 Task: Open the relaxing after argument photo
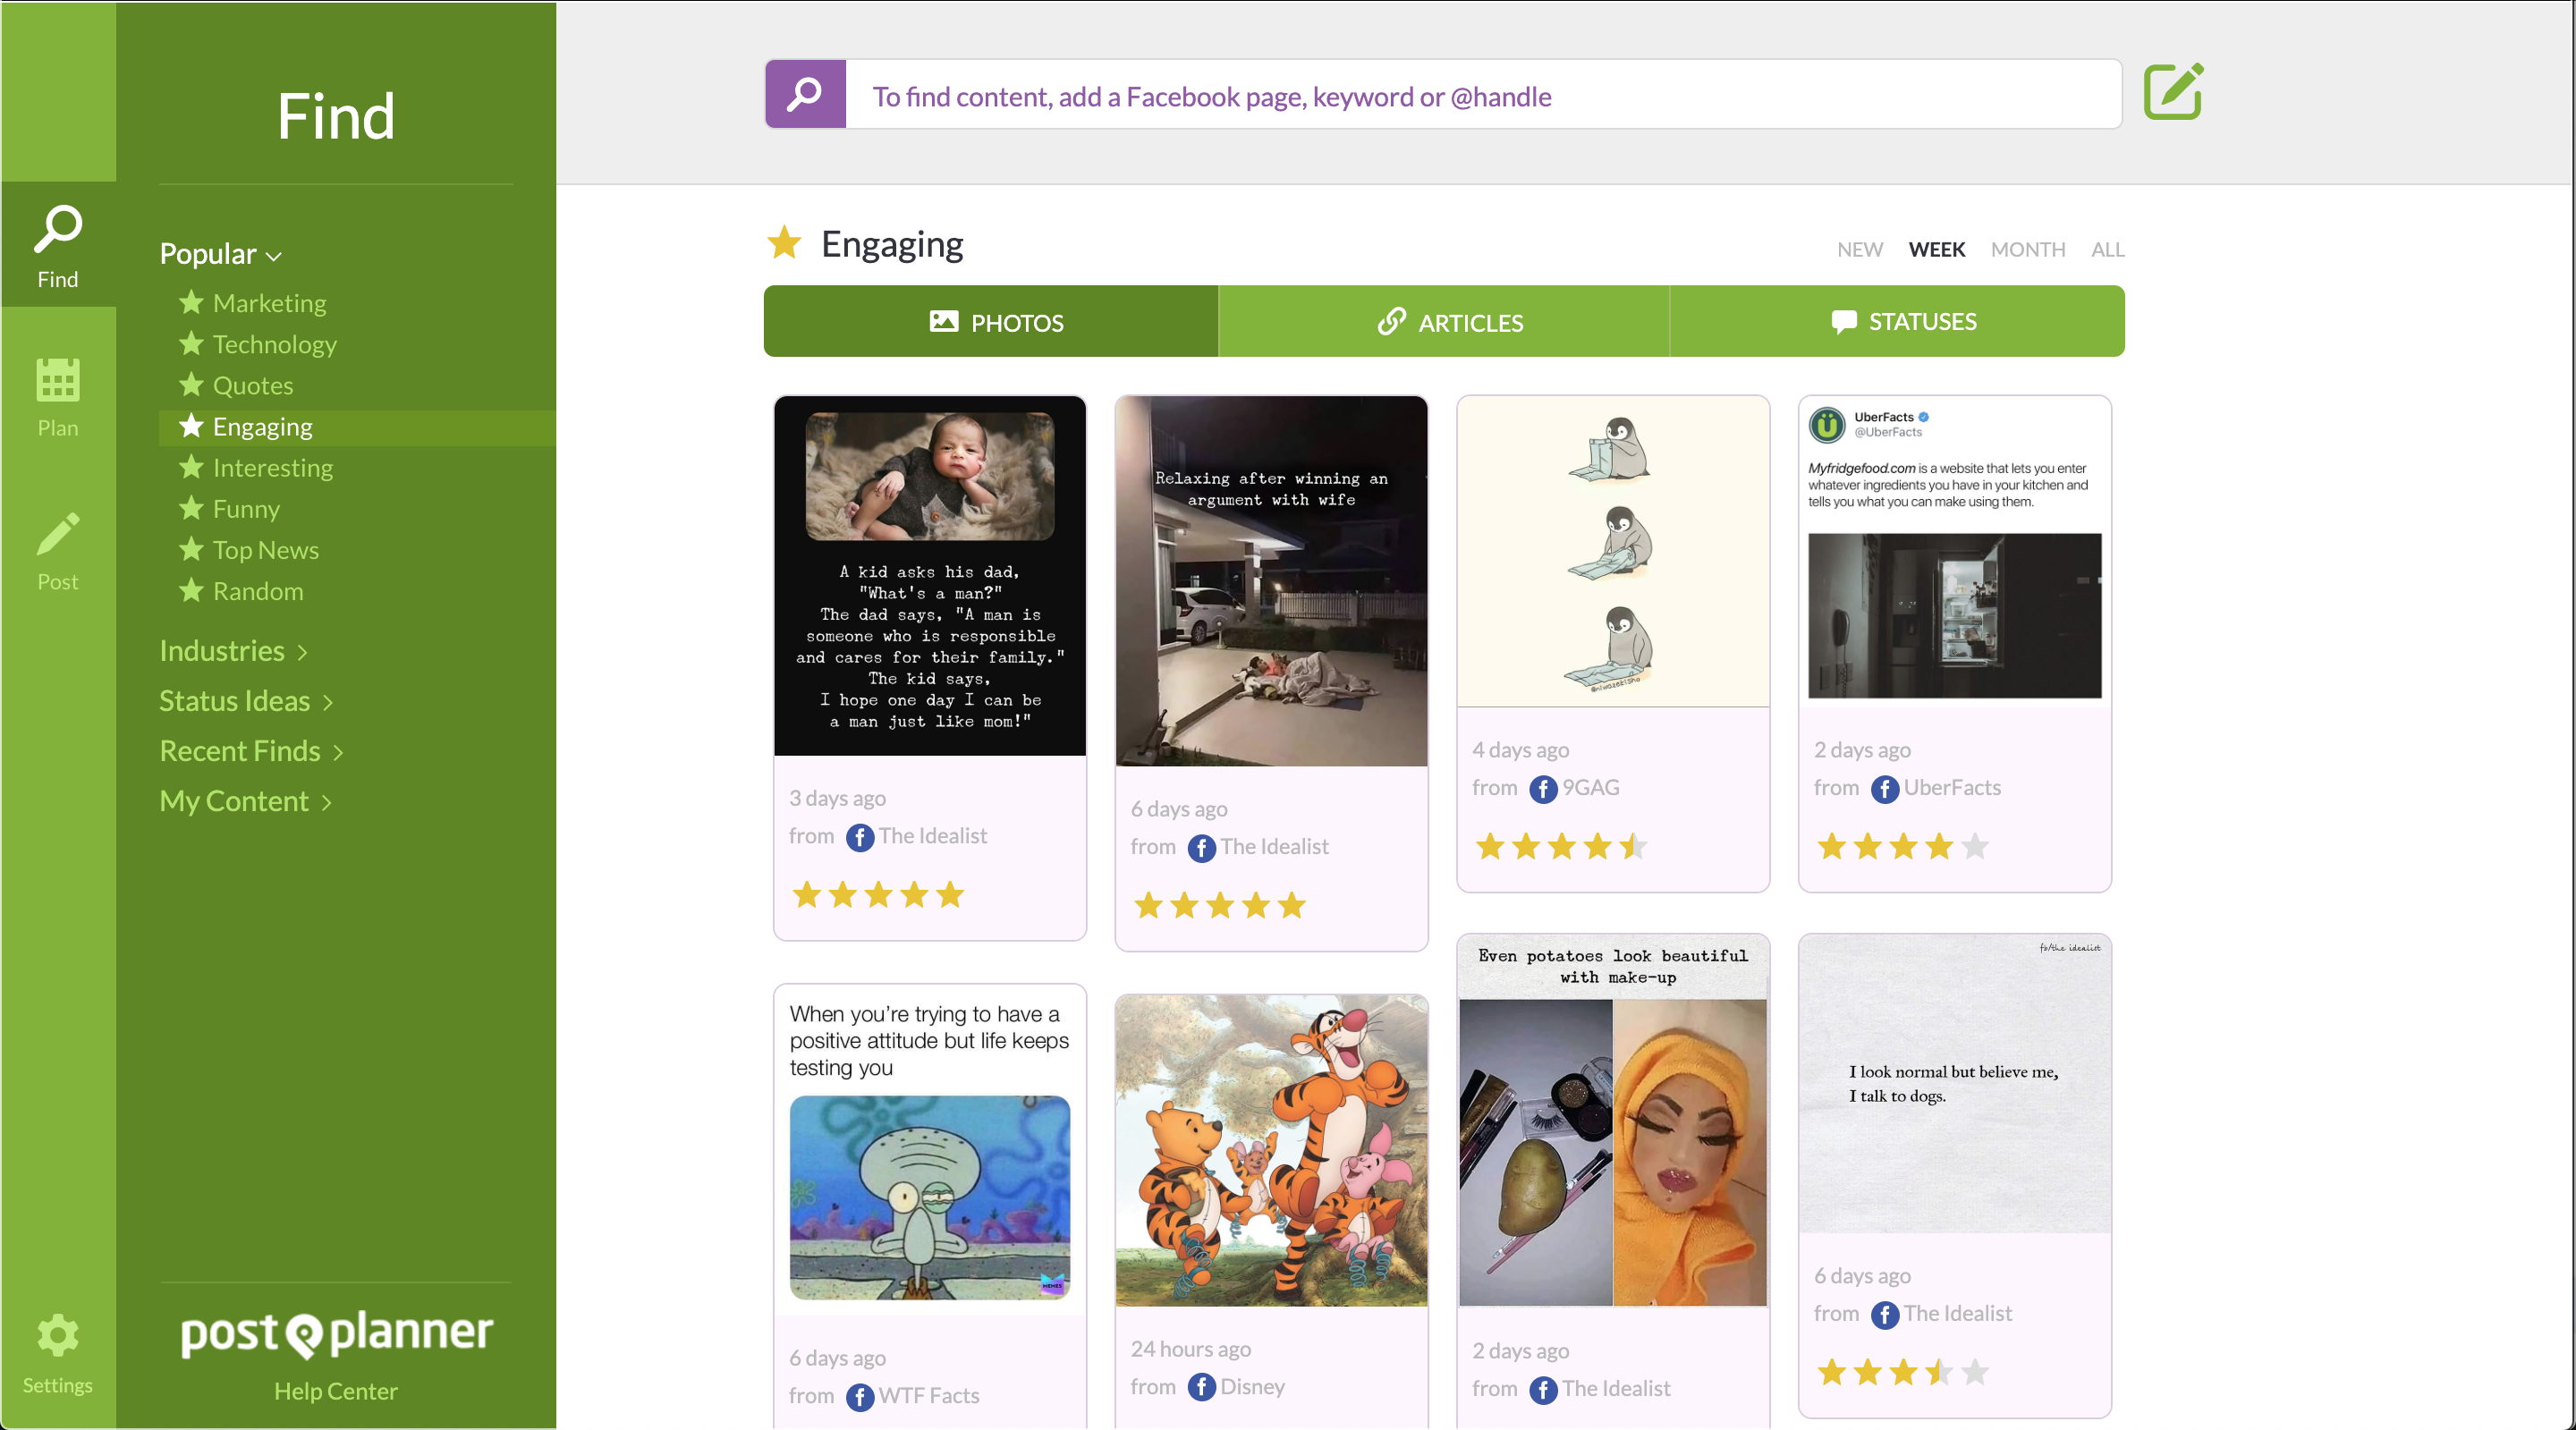click(x=1271, y=581)
